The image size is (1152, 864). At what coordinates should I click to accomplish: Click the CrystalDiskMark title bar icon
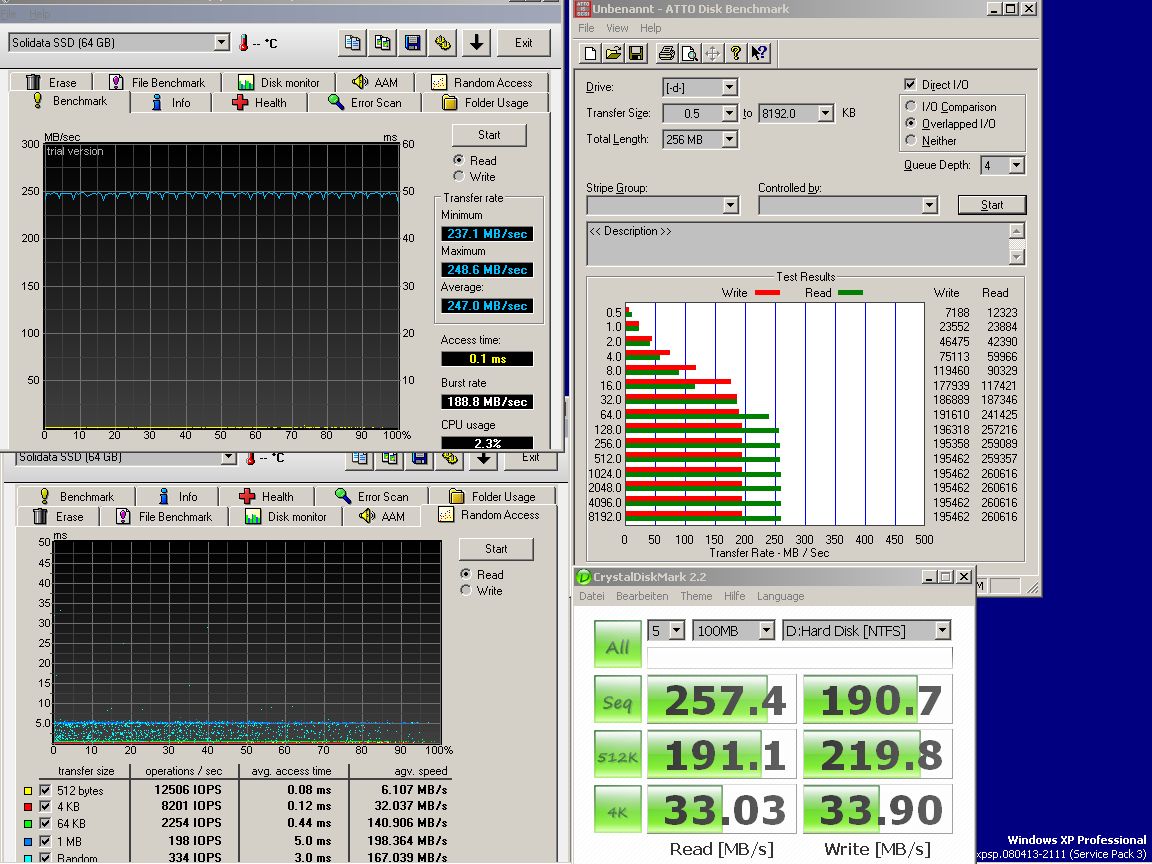[x=584, y=577]
